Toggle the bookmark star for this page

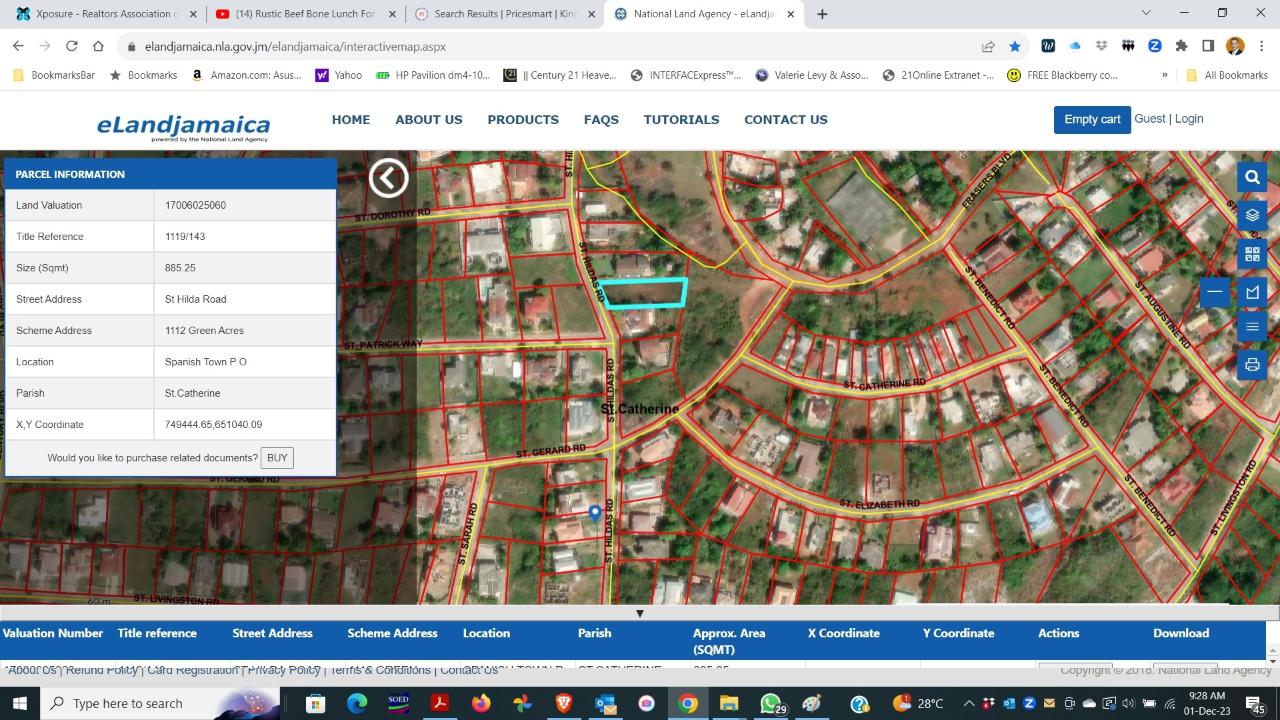pyautogui.click(x=1015, y=46)
